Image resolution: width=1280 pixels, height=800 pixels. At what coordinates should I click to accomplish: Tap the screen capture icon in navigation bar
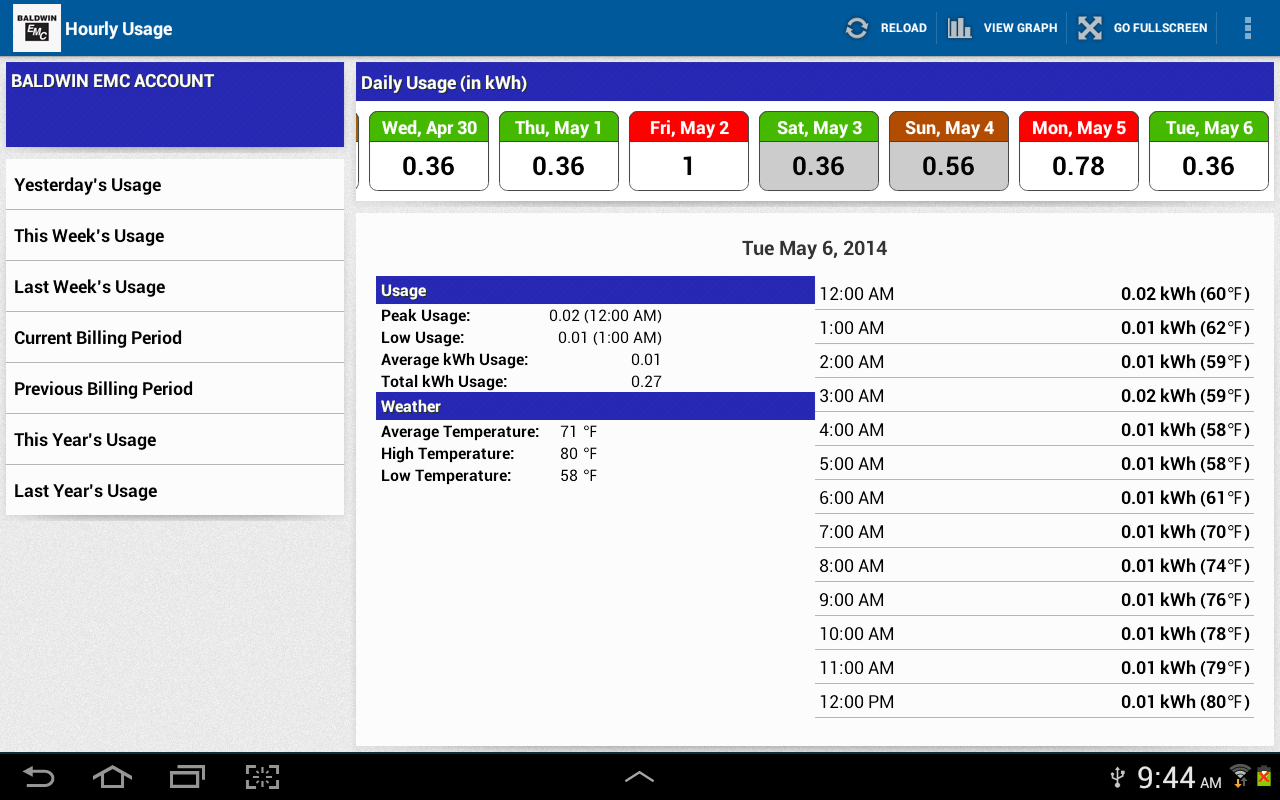click(x=262, y=776)
